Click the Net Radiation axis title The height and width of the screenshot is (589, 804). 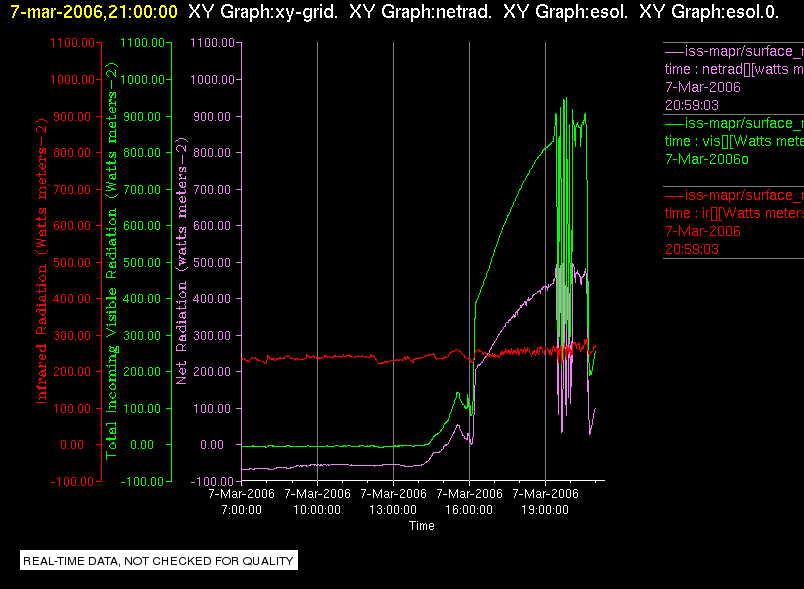[x=182, y=261]
